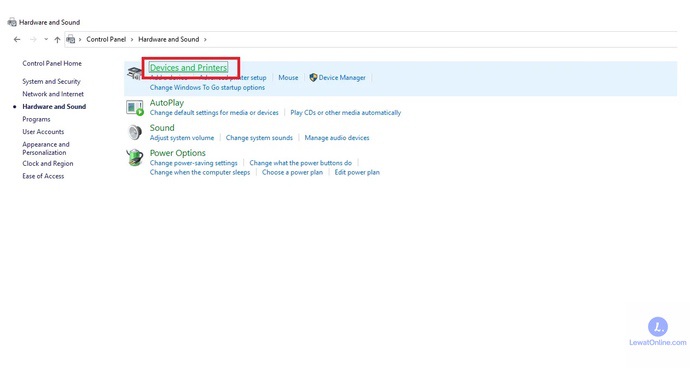Viewport: 700px width, 378px height.
Task: Open Devices and Printers
Action: click(188, 67)
